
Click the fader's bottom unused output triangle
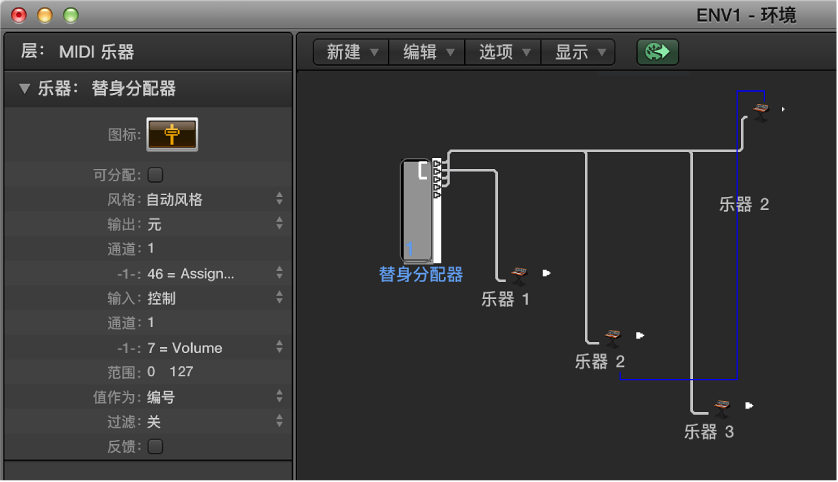[x=437, y=195]
